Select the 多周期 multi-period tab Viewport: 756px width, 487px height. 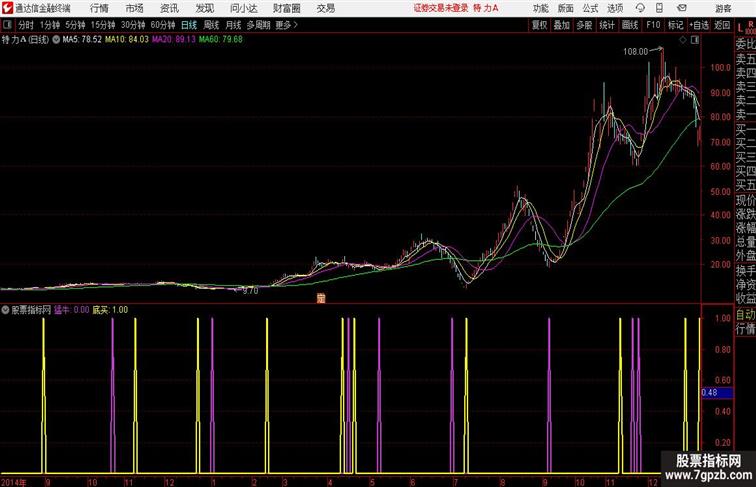click(x=258, y=25)
